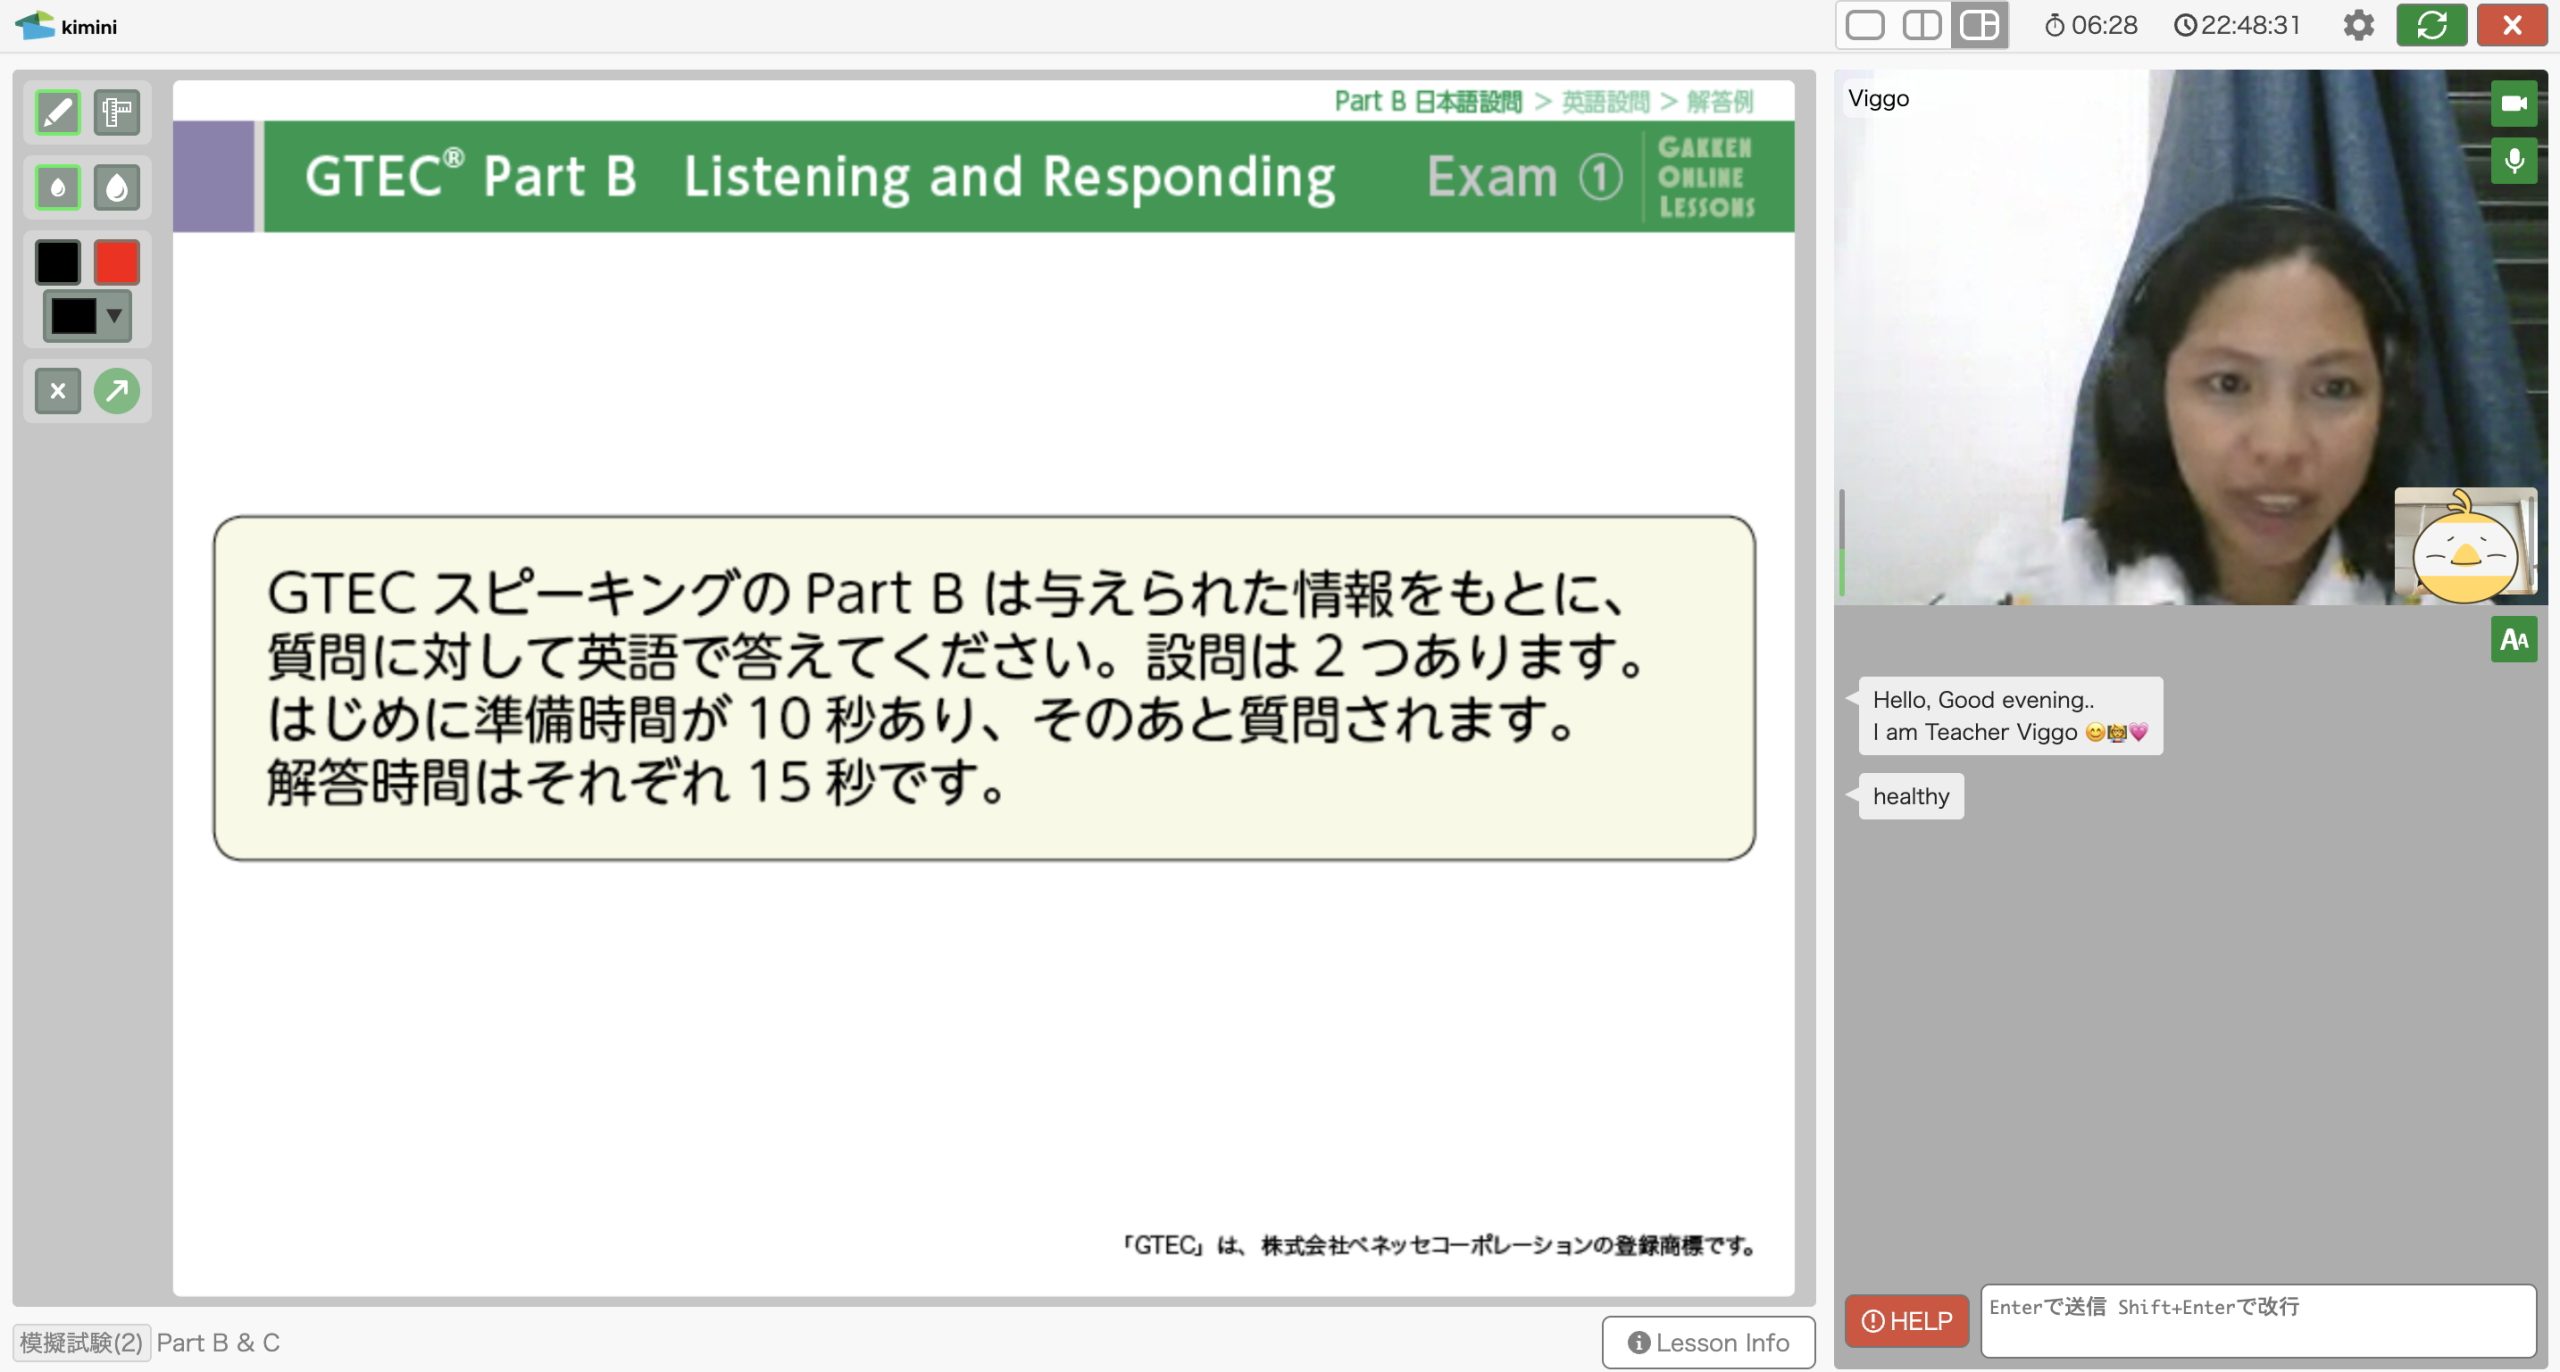Screen dimensions: 2560x1372
Task: Select the pen drawing tool
Action: click(57, 112)
